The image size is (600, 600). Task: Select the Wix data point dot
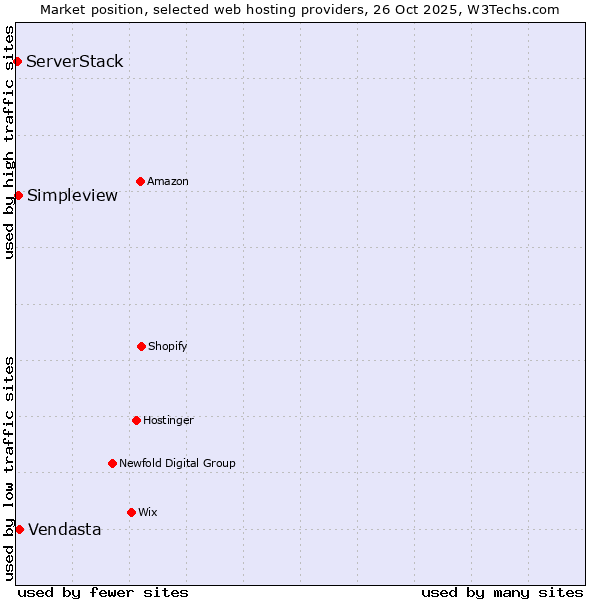(131, 512)
